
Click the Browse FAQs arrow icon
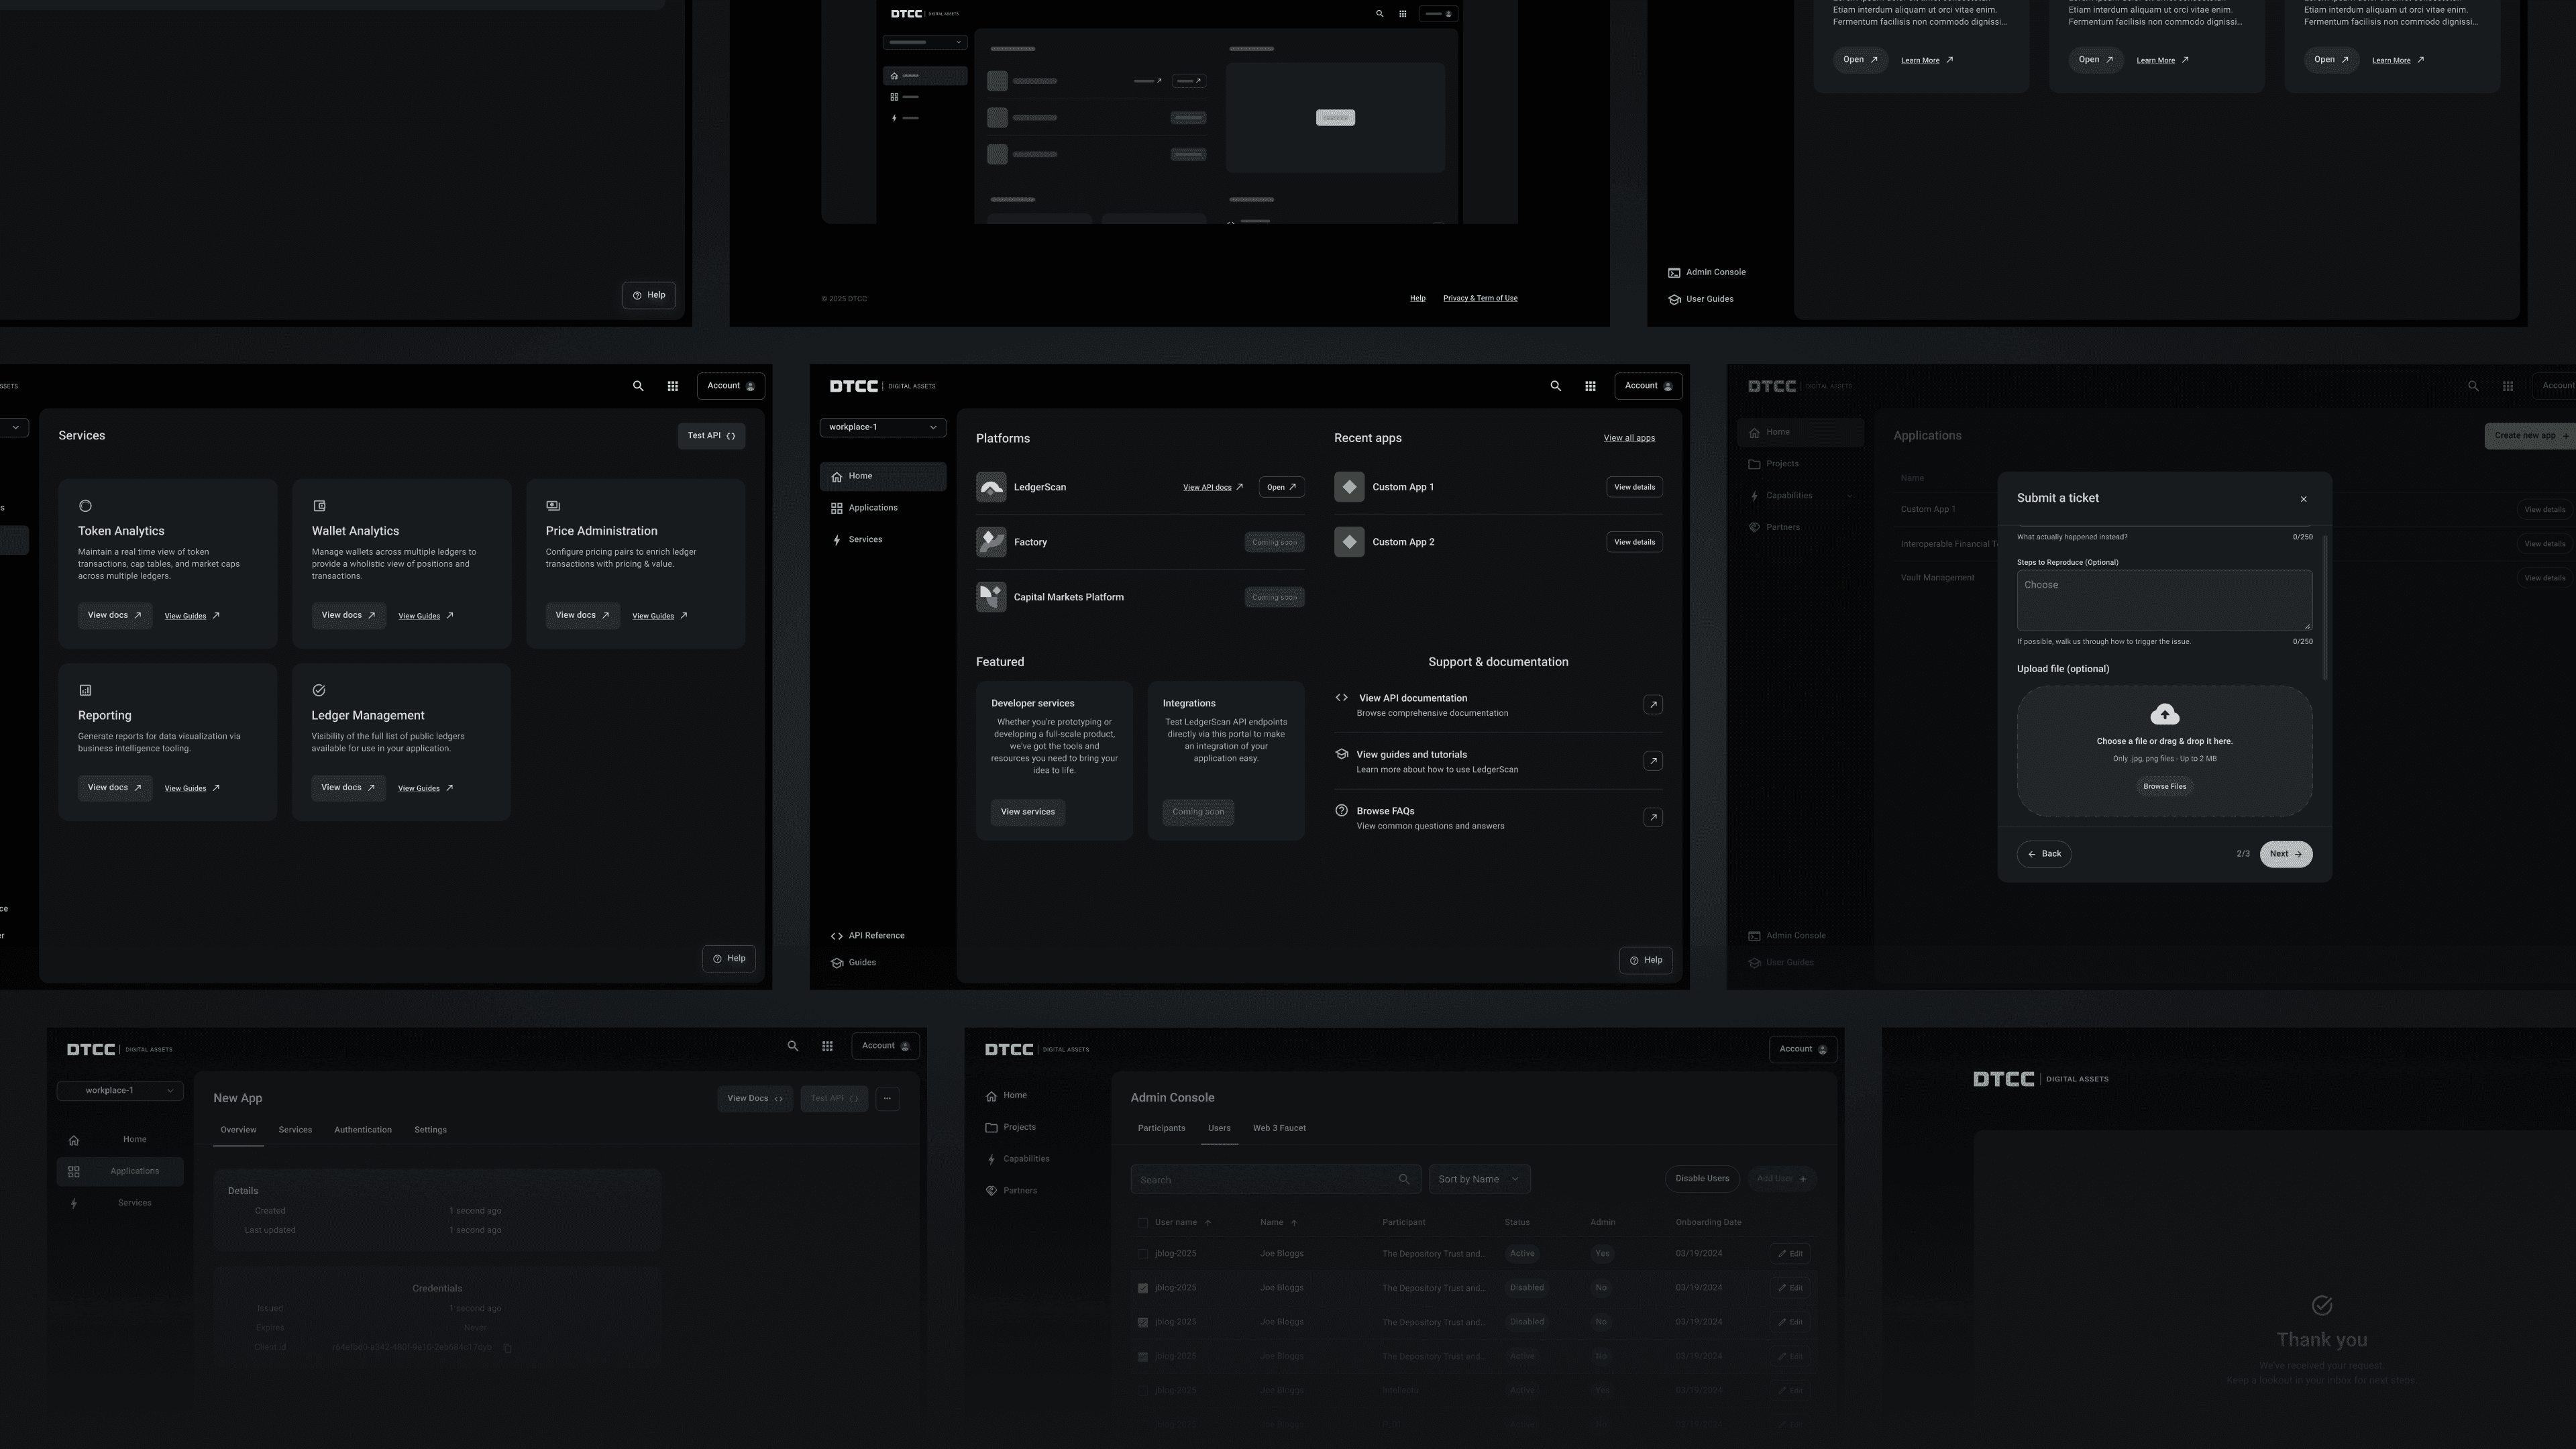1653,818
